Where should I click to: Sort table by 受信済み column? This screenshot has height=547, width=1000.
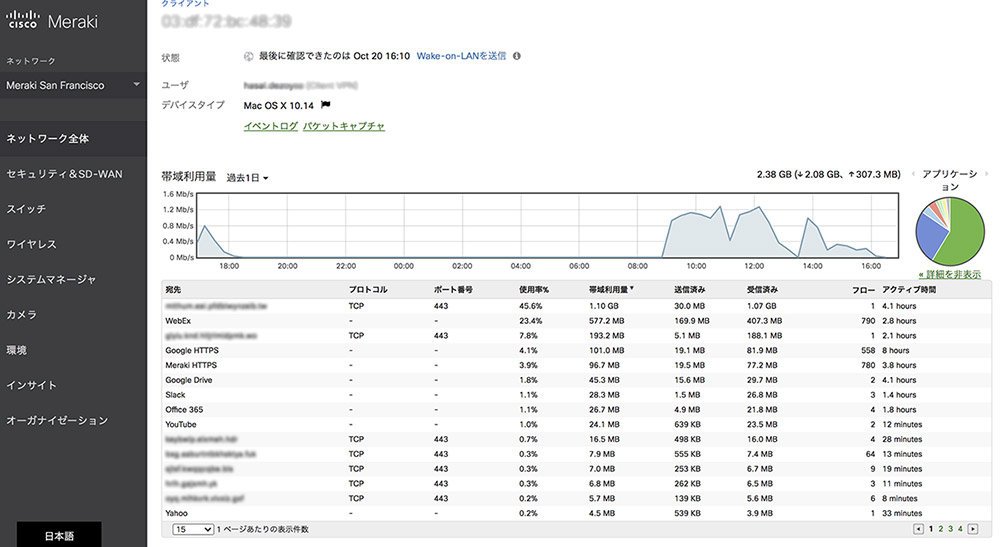point(762,289)
